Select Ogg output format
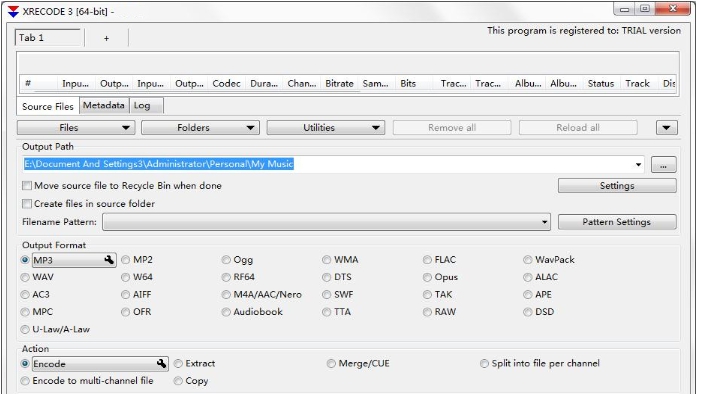701x394 pixels. click(x=226, y=260)
